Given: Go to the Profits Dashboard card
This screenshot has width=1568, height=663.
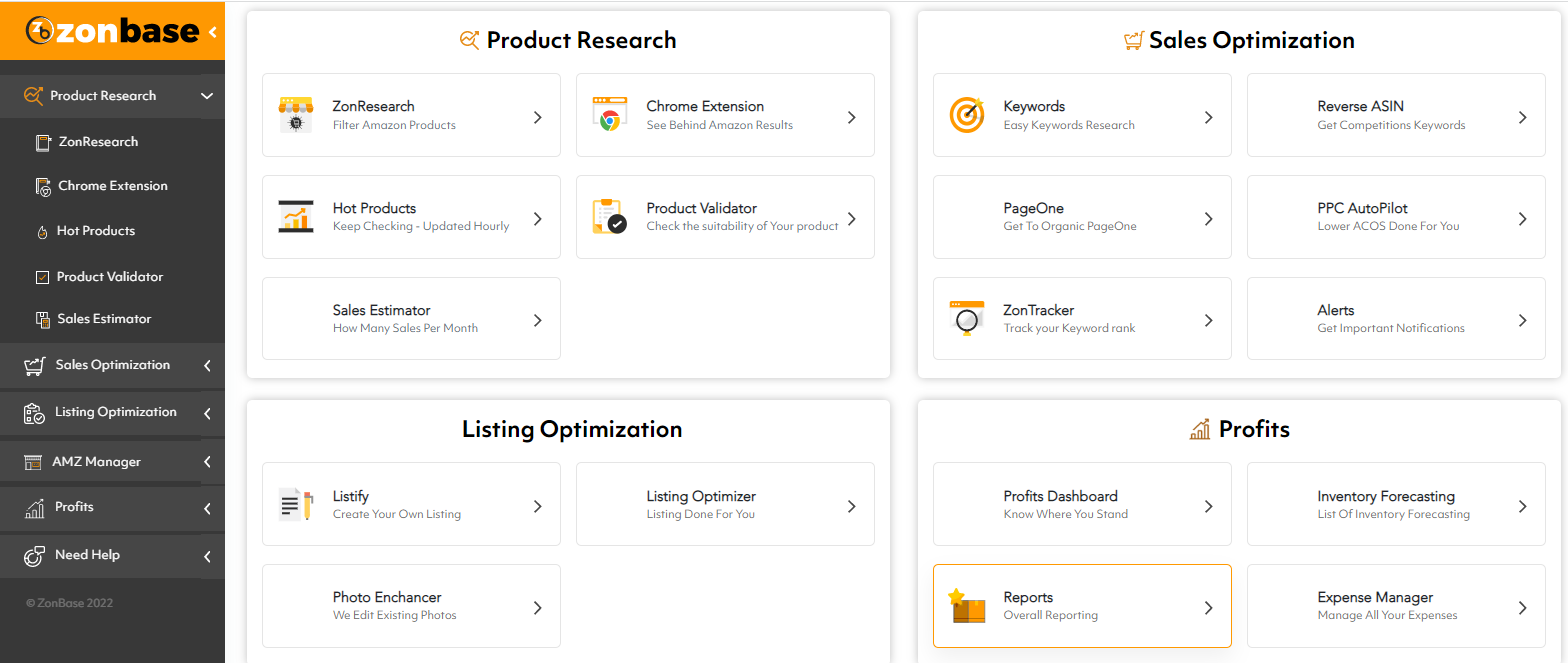Looking at the screenshot, I should point(1082,504).
